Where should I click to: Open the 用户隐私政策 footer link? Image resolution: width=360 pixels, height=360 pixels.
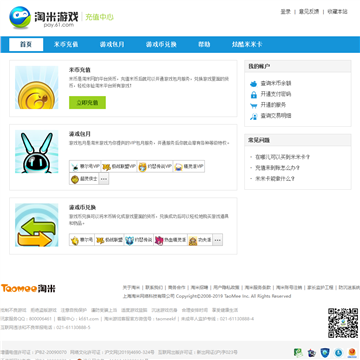pos(226,288)
